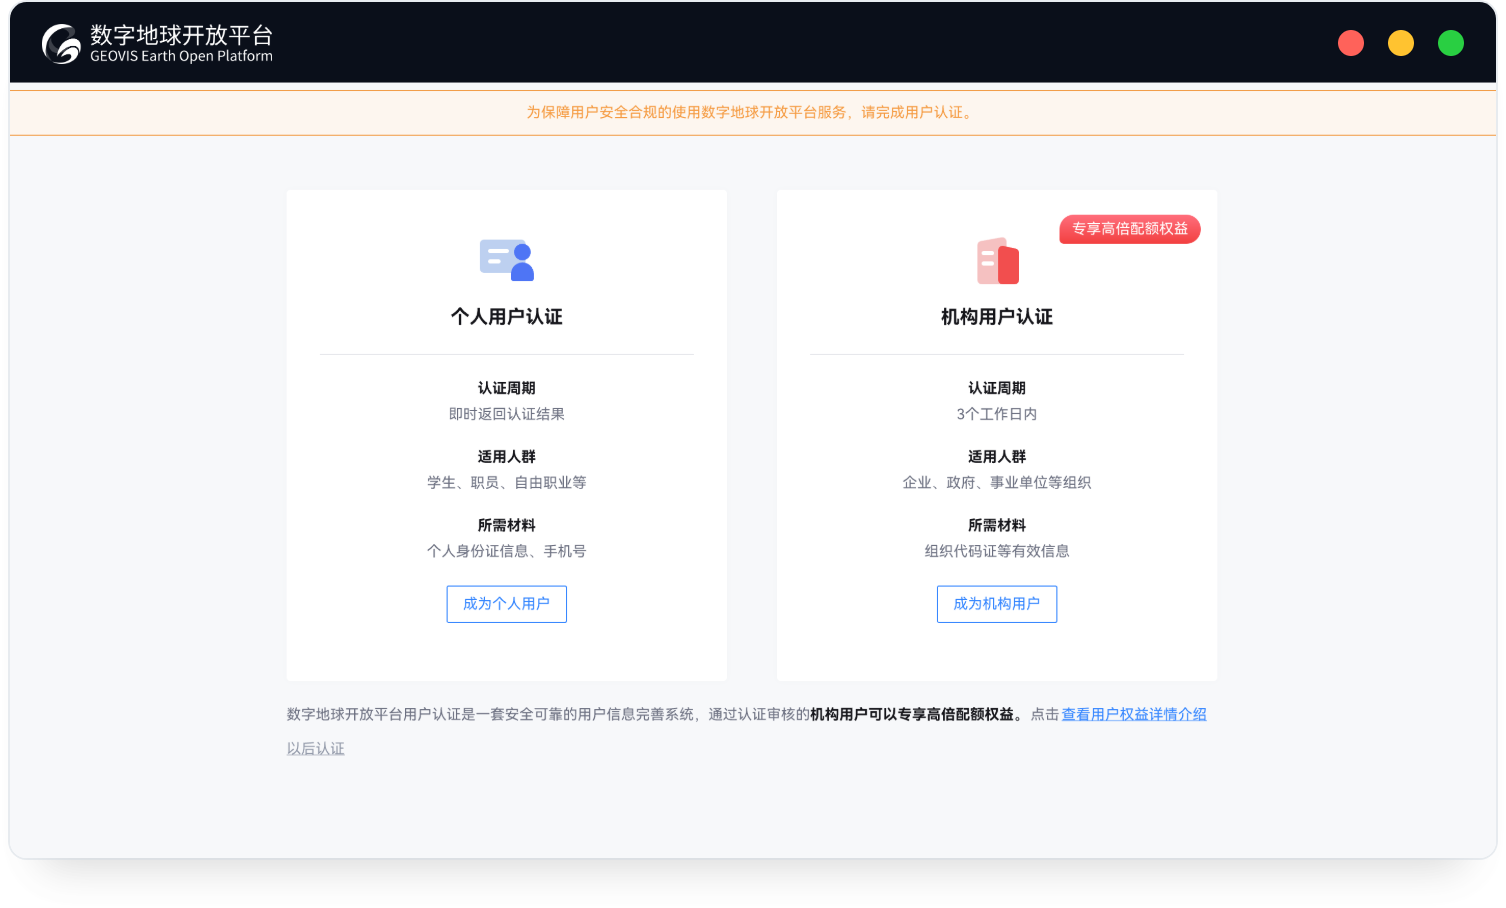1506x908 pixels.
Task: Click 适用人群 label in the organization card
Action: click(x=997, y=457)
